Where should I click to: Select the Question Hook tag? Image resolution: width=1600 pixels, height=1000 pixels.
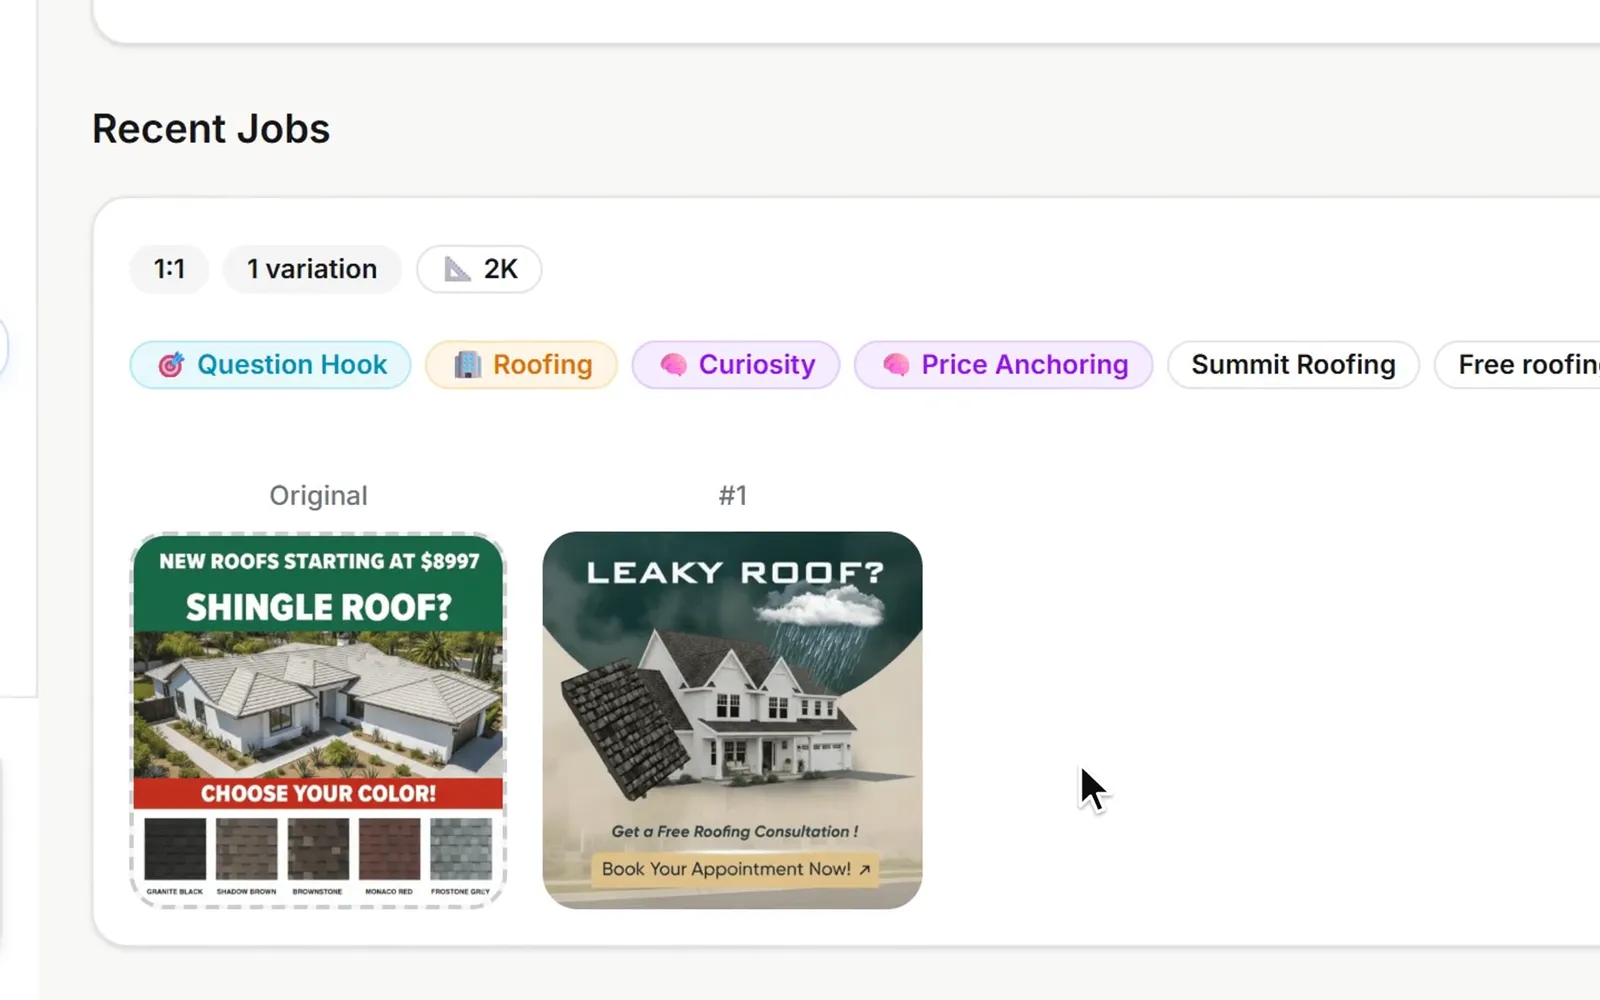(270, 365)
